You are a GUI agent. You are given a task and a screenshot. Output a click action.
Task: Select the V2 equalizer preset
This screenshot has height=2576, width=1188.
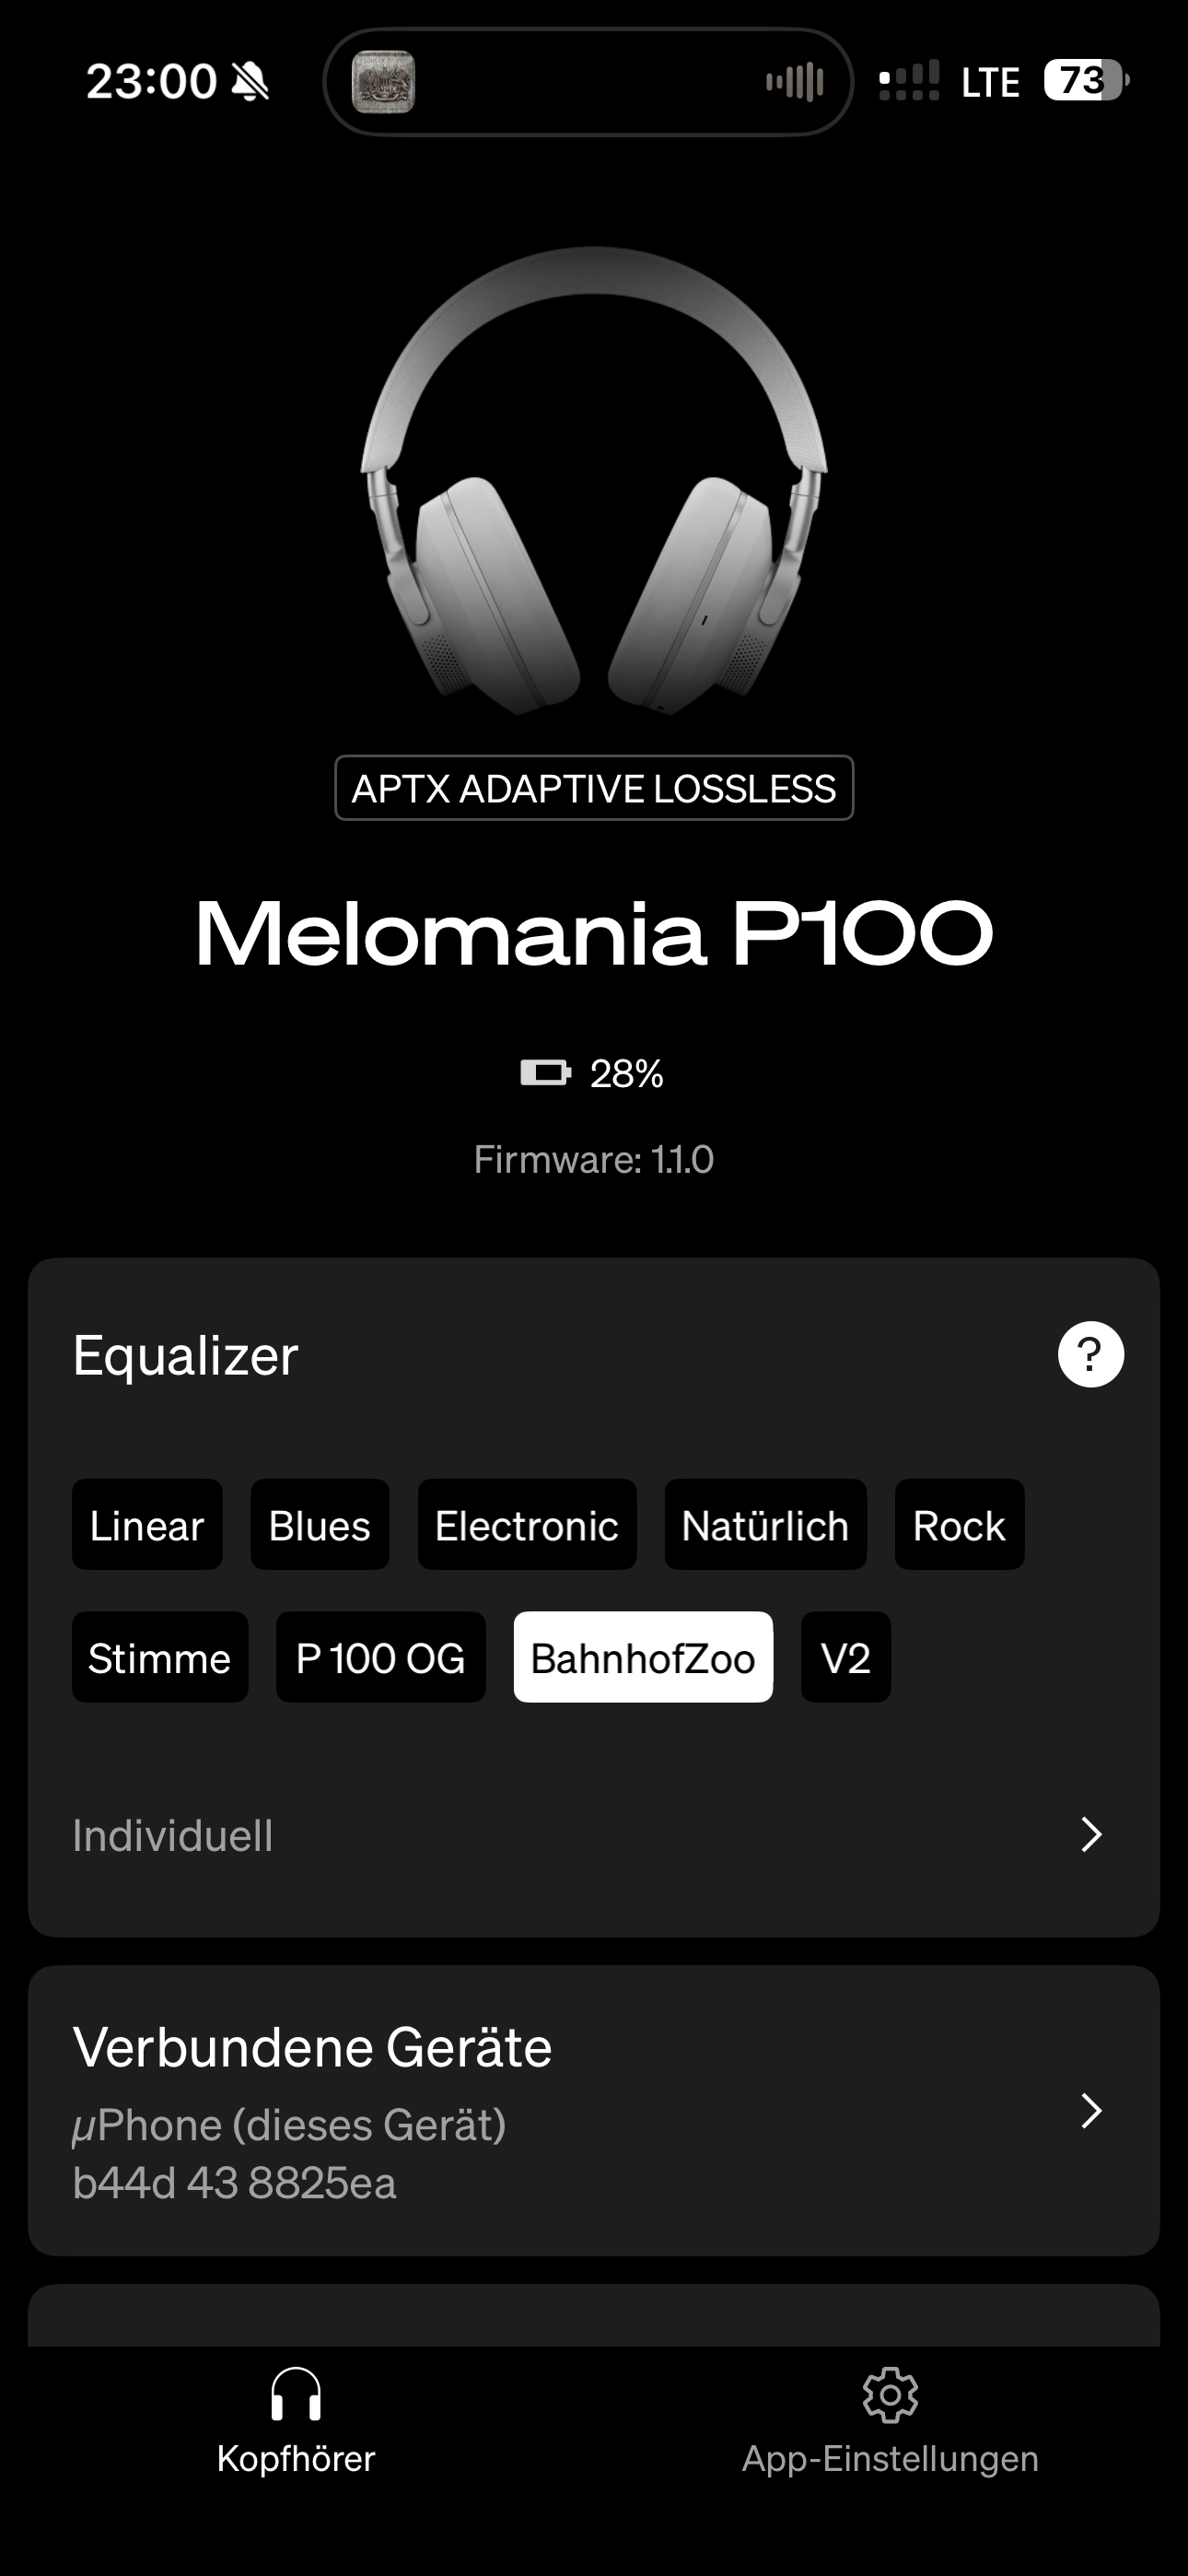pos(845,1657)
